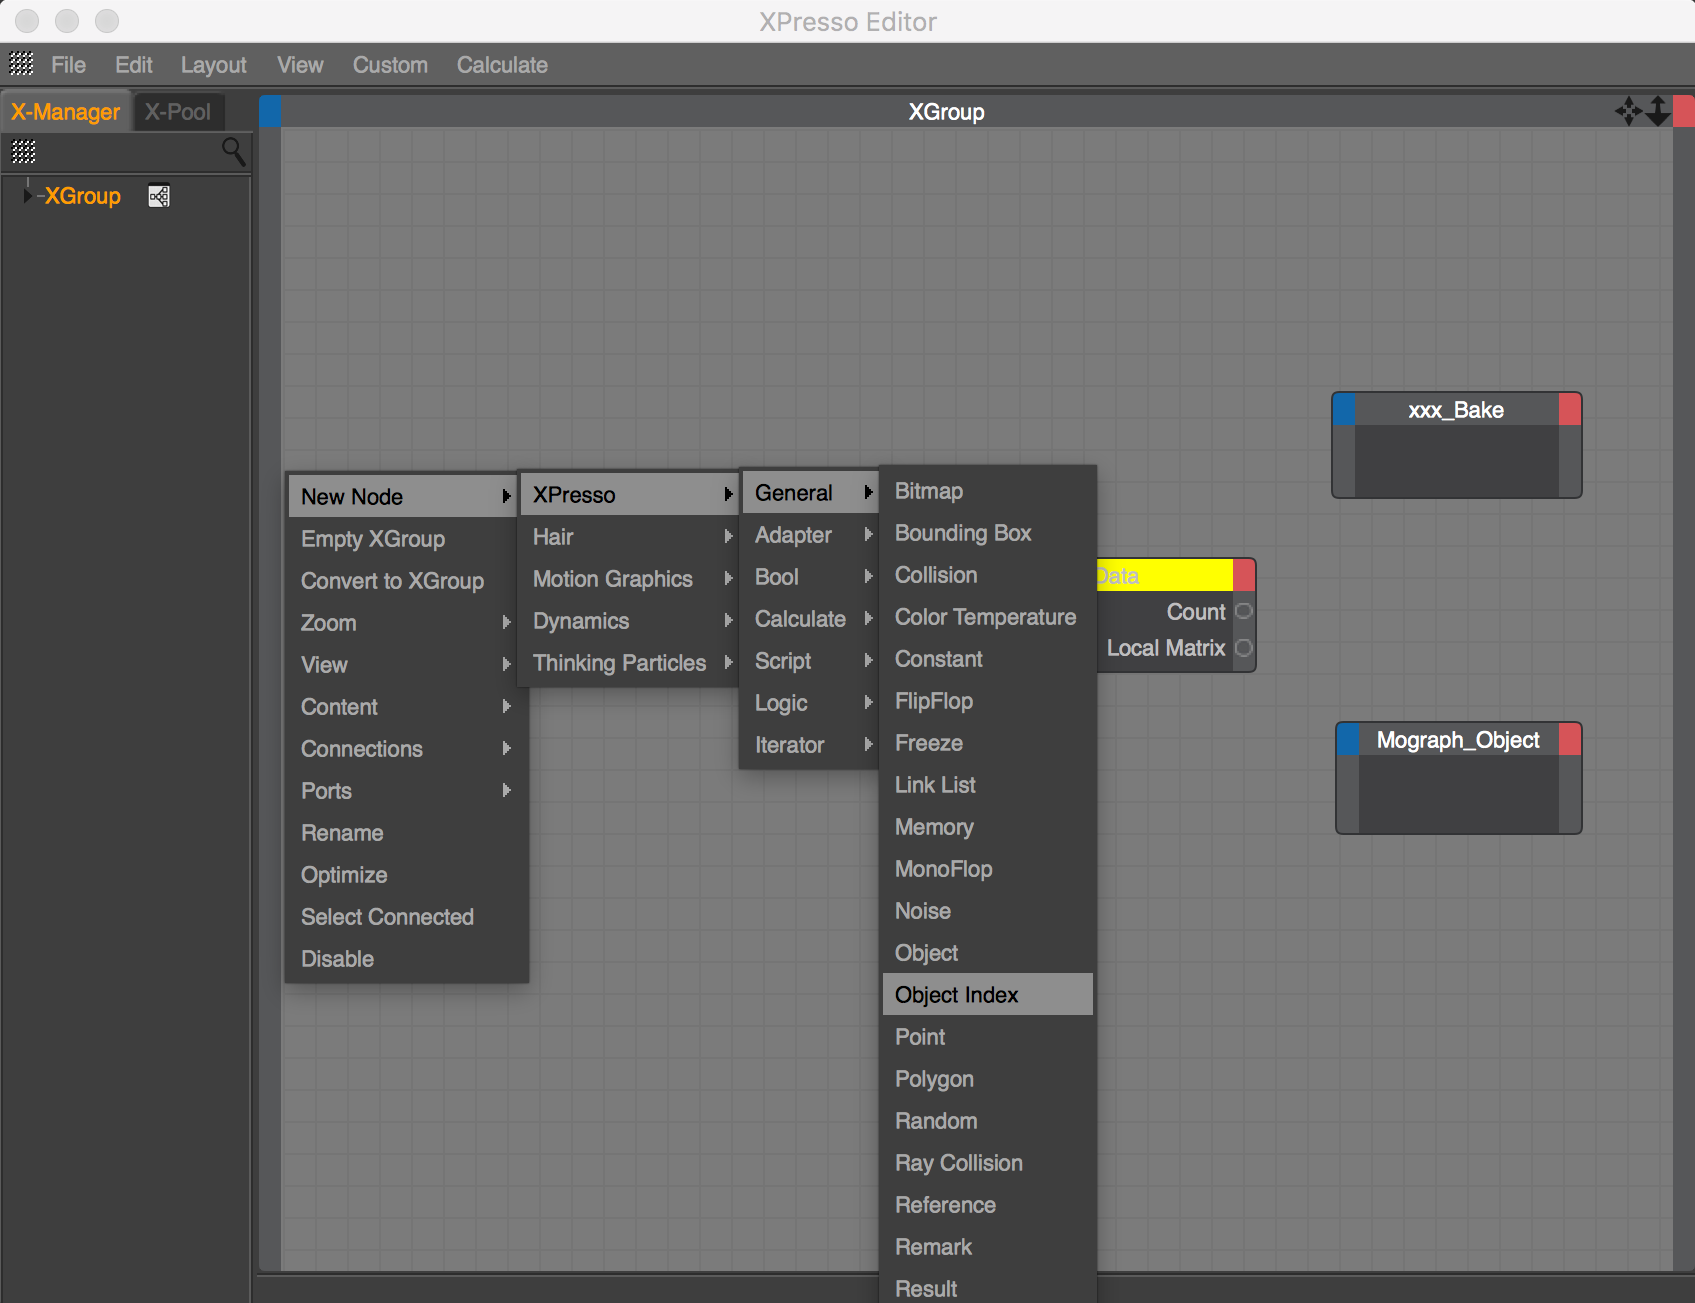
Task: Click red output corner of xxx_Bake node
Action: point(1570,410)
